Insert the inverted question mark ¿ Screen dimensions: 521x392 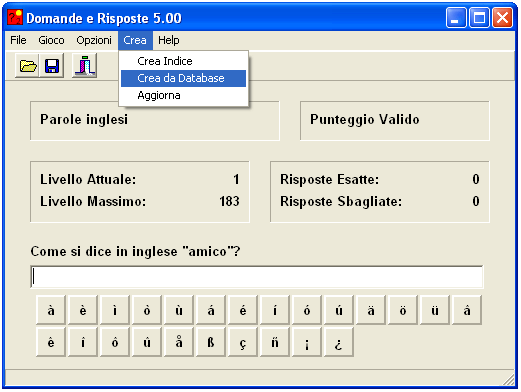(339, 342)
